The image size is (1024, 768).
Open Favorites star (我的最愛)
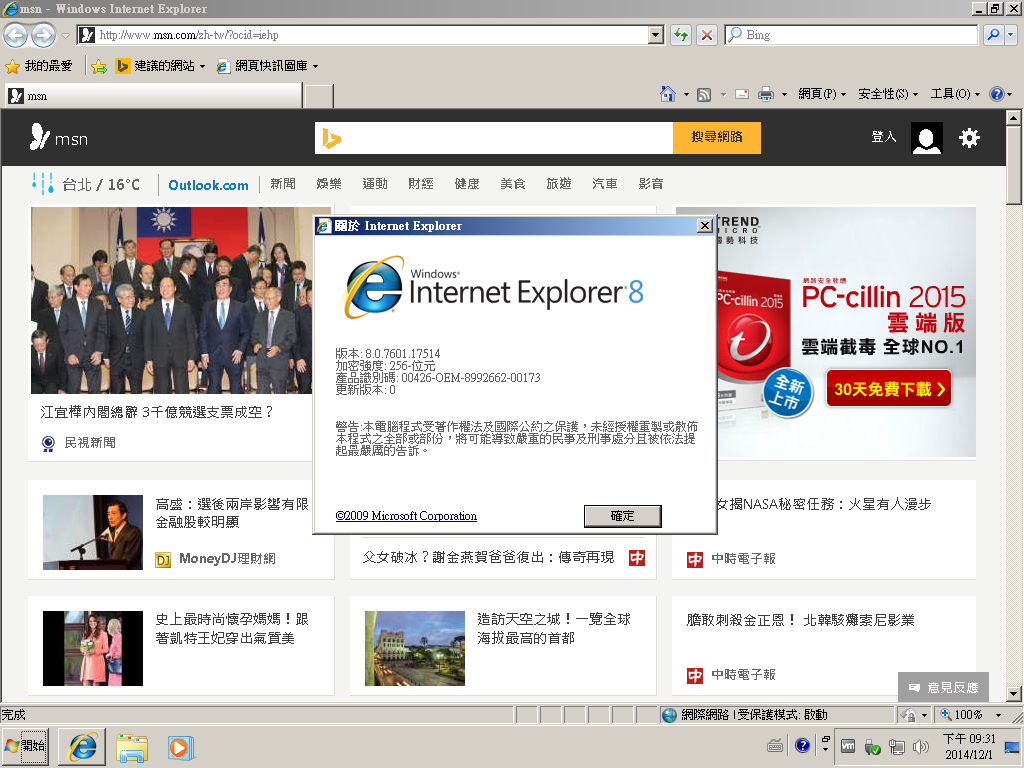pyautogui.click(x=39, y=66)
